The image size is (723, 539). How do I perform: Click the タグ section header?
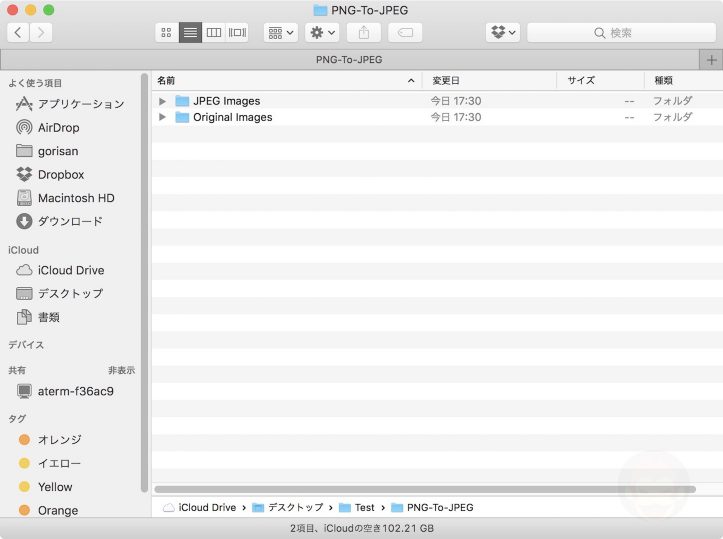17,419
